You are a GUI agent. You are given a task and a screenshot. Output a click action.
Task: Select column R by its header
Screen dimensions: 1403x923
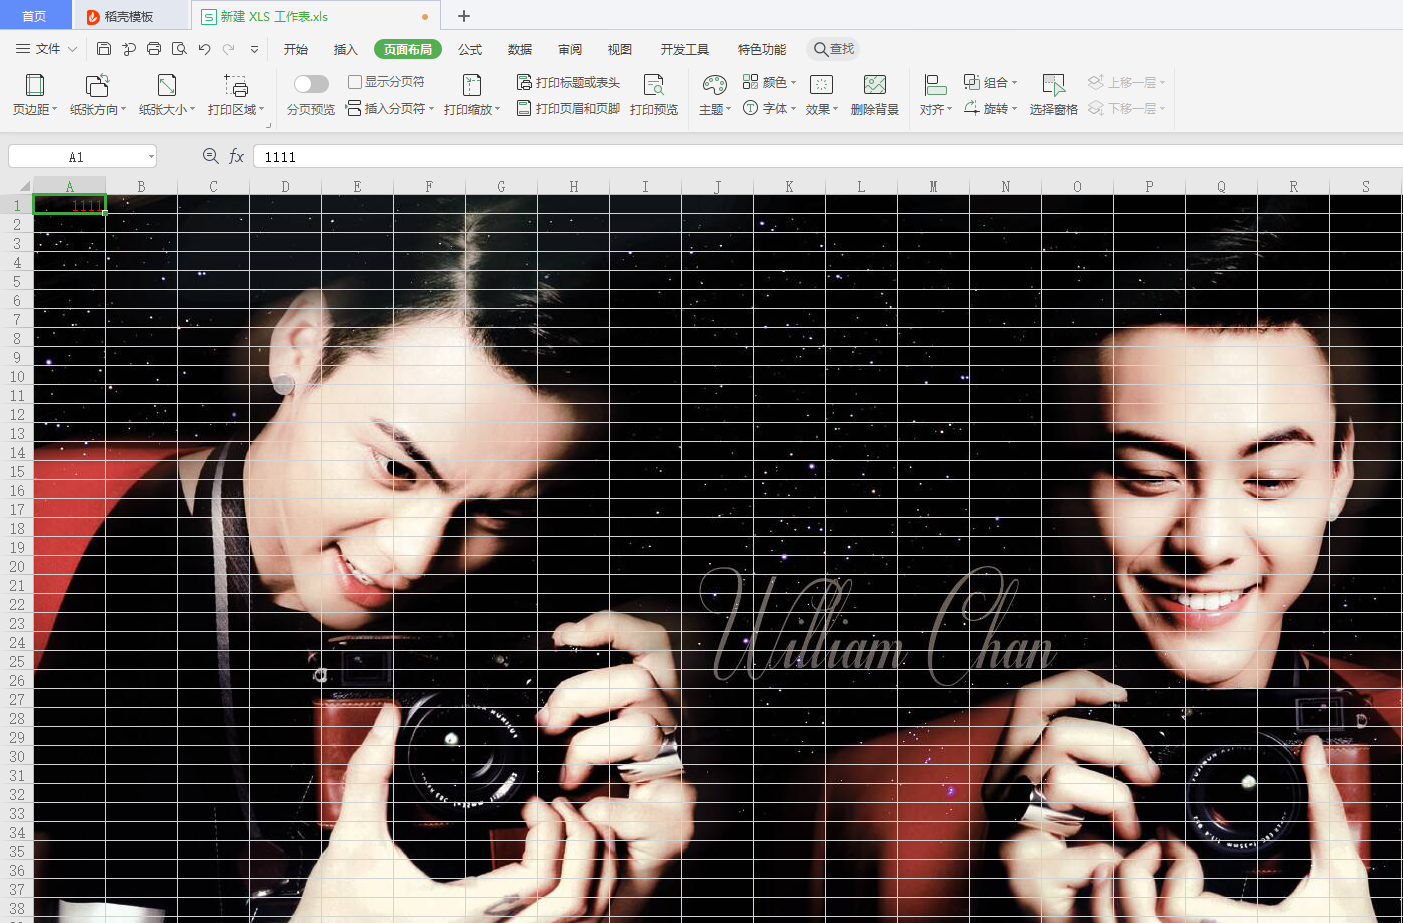1294,186
